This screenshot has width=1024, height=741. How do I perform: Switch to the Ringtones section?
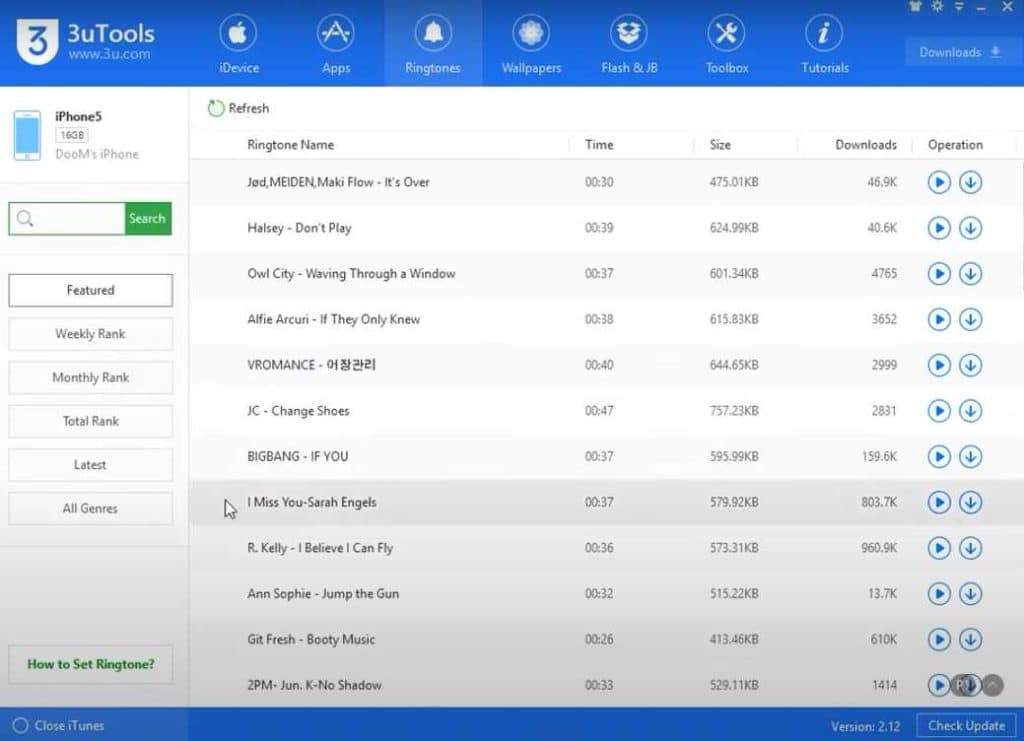point(432,44)
